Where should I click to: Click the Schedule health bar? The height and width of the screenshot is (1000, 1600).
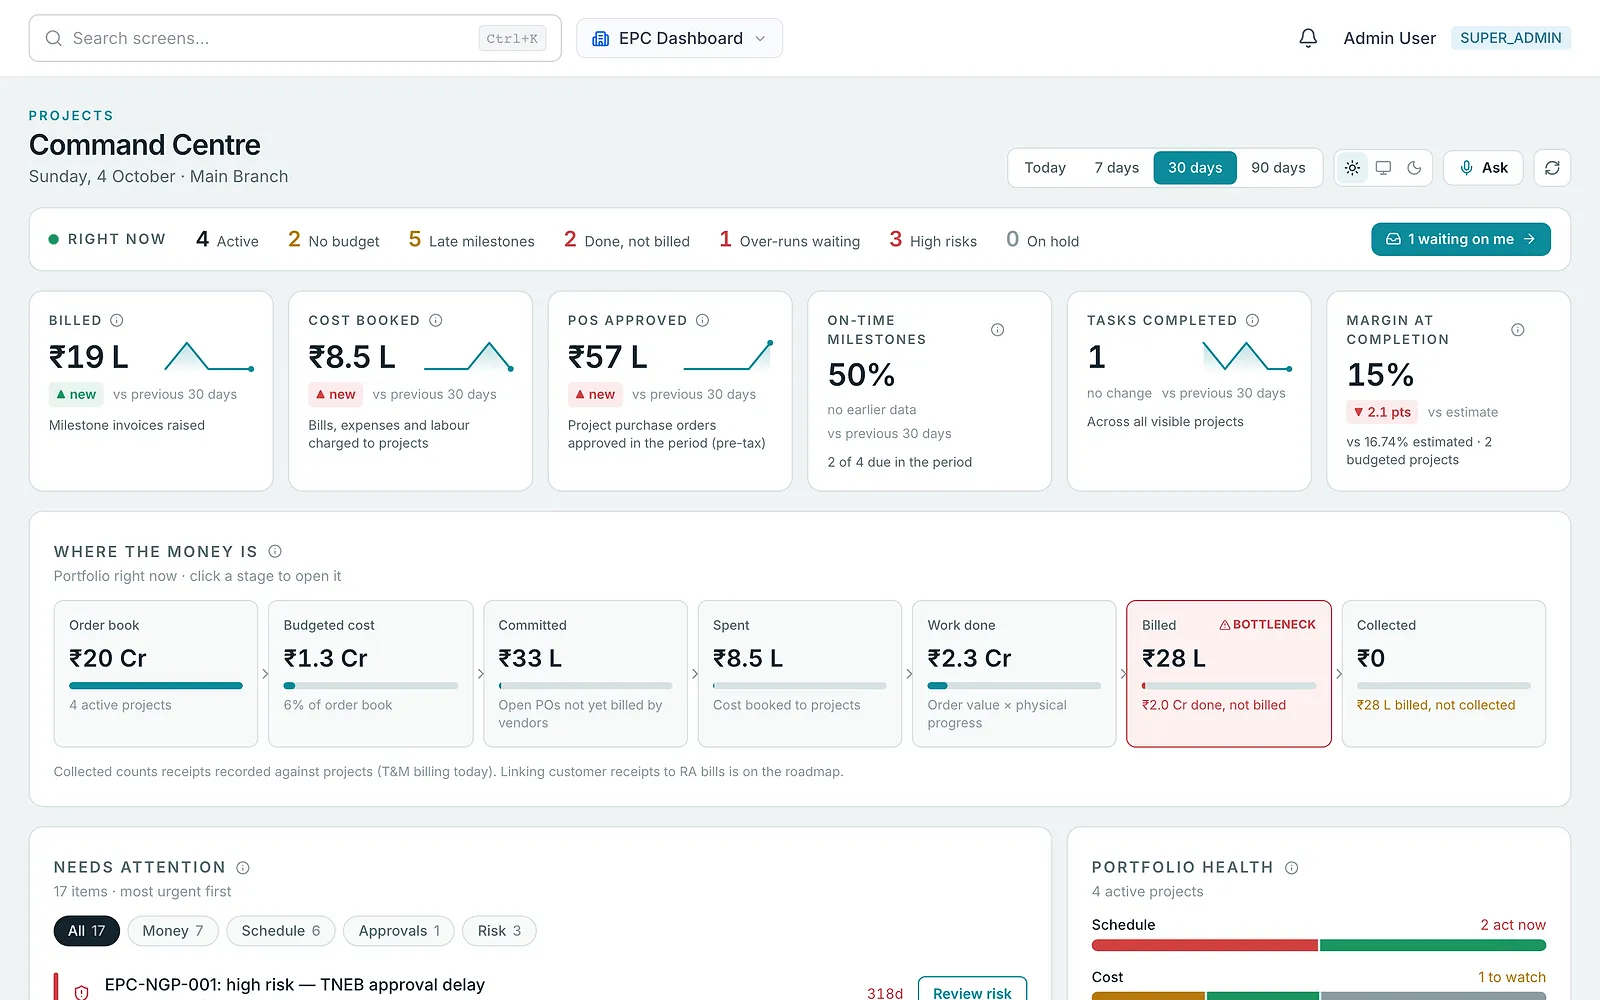tap(1319, 945)
